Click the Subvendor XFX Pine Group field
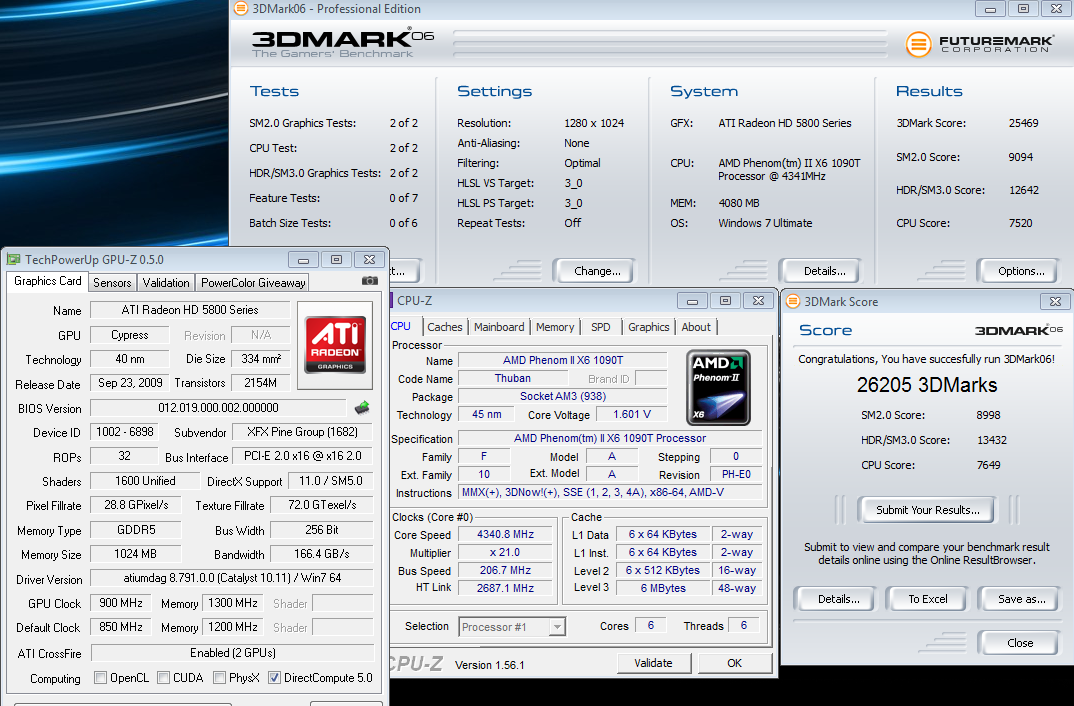Viewport: 1074px width, 706px height. coord(302,432)
